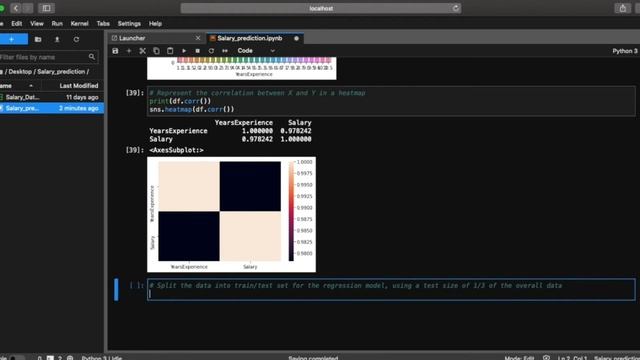Click the heatmap colorbar scale
640x360 pixels.
(291, 211)
